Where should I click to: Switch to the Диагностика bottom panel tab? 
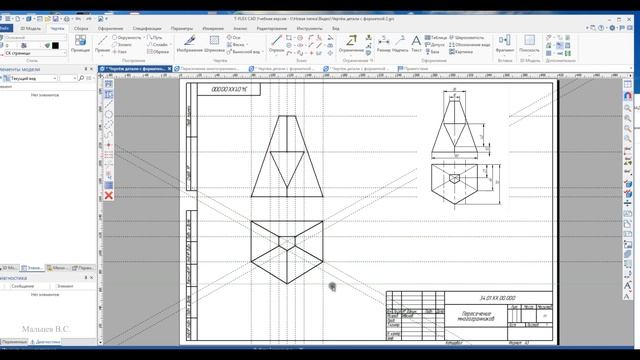(x=46, y=342)
